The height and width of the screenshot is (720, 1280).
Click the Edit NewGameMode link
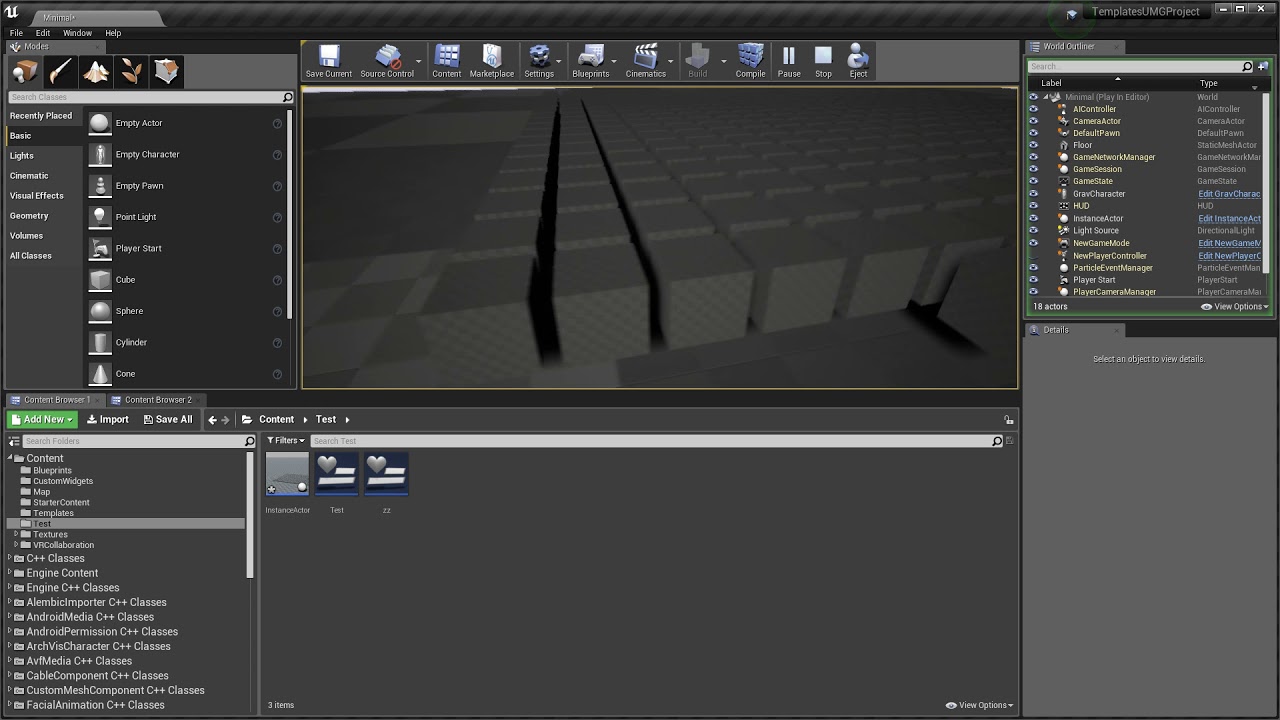(1229, 243)
